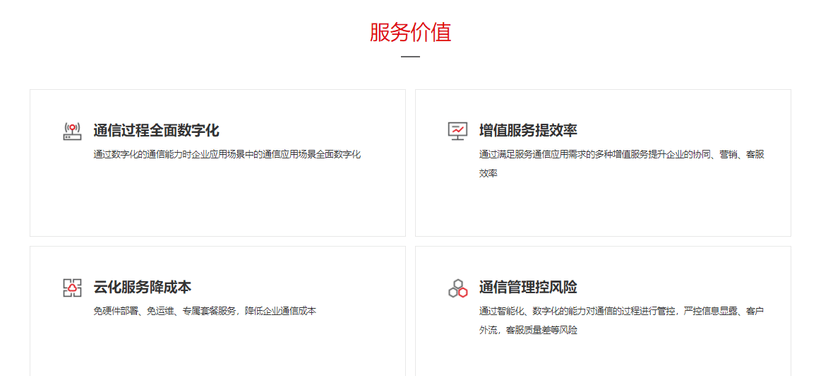Viewport: 828px width, 376px height.
Task: Click the description starting 通过数字化的通信能力
Action: (x=227, y=155)
